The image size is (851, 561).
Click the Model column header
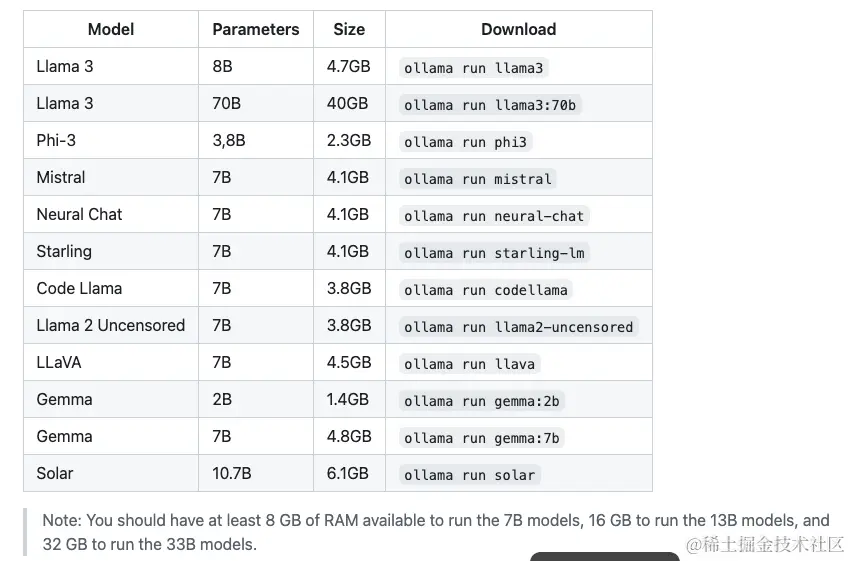111,29
